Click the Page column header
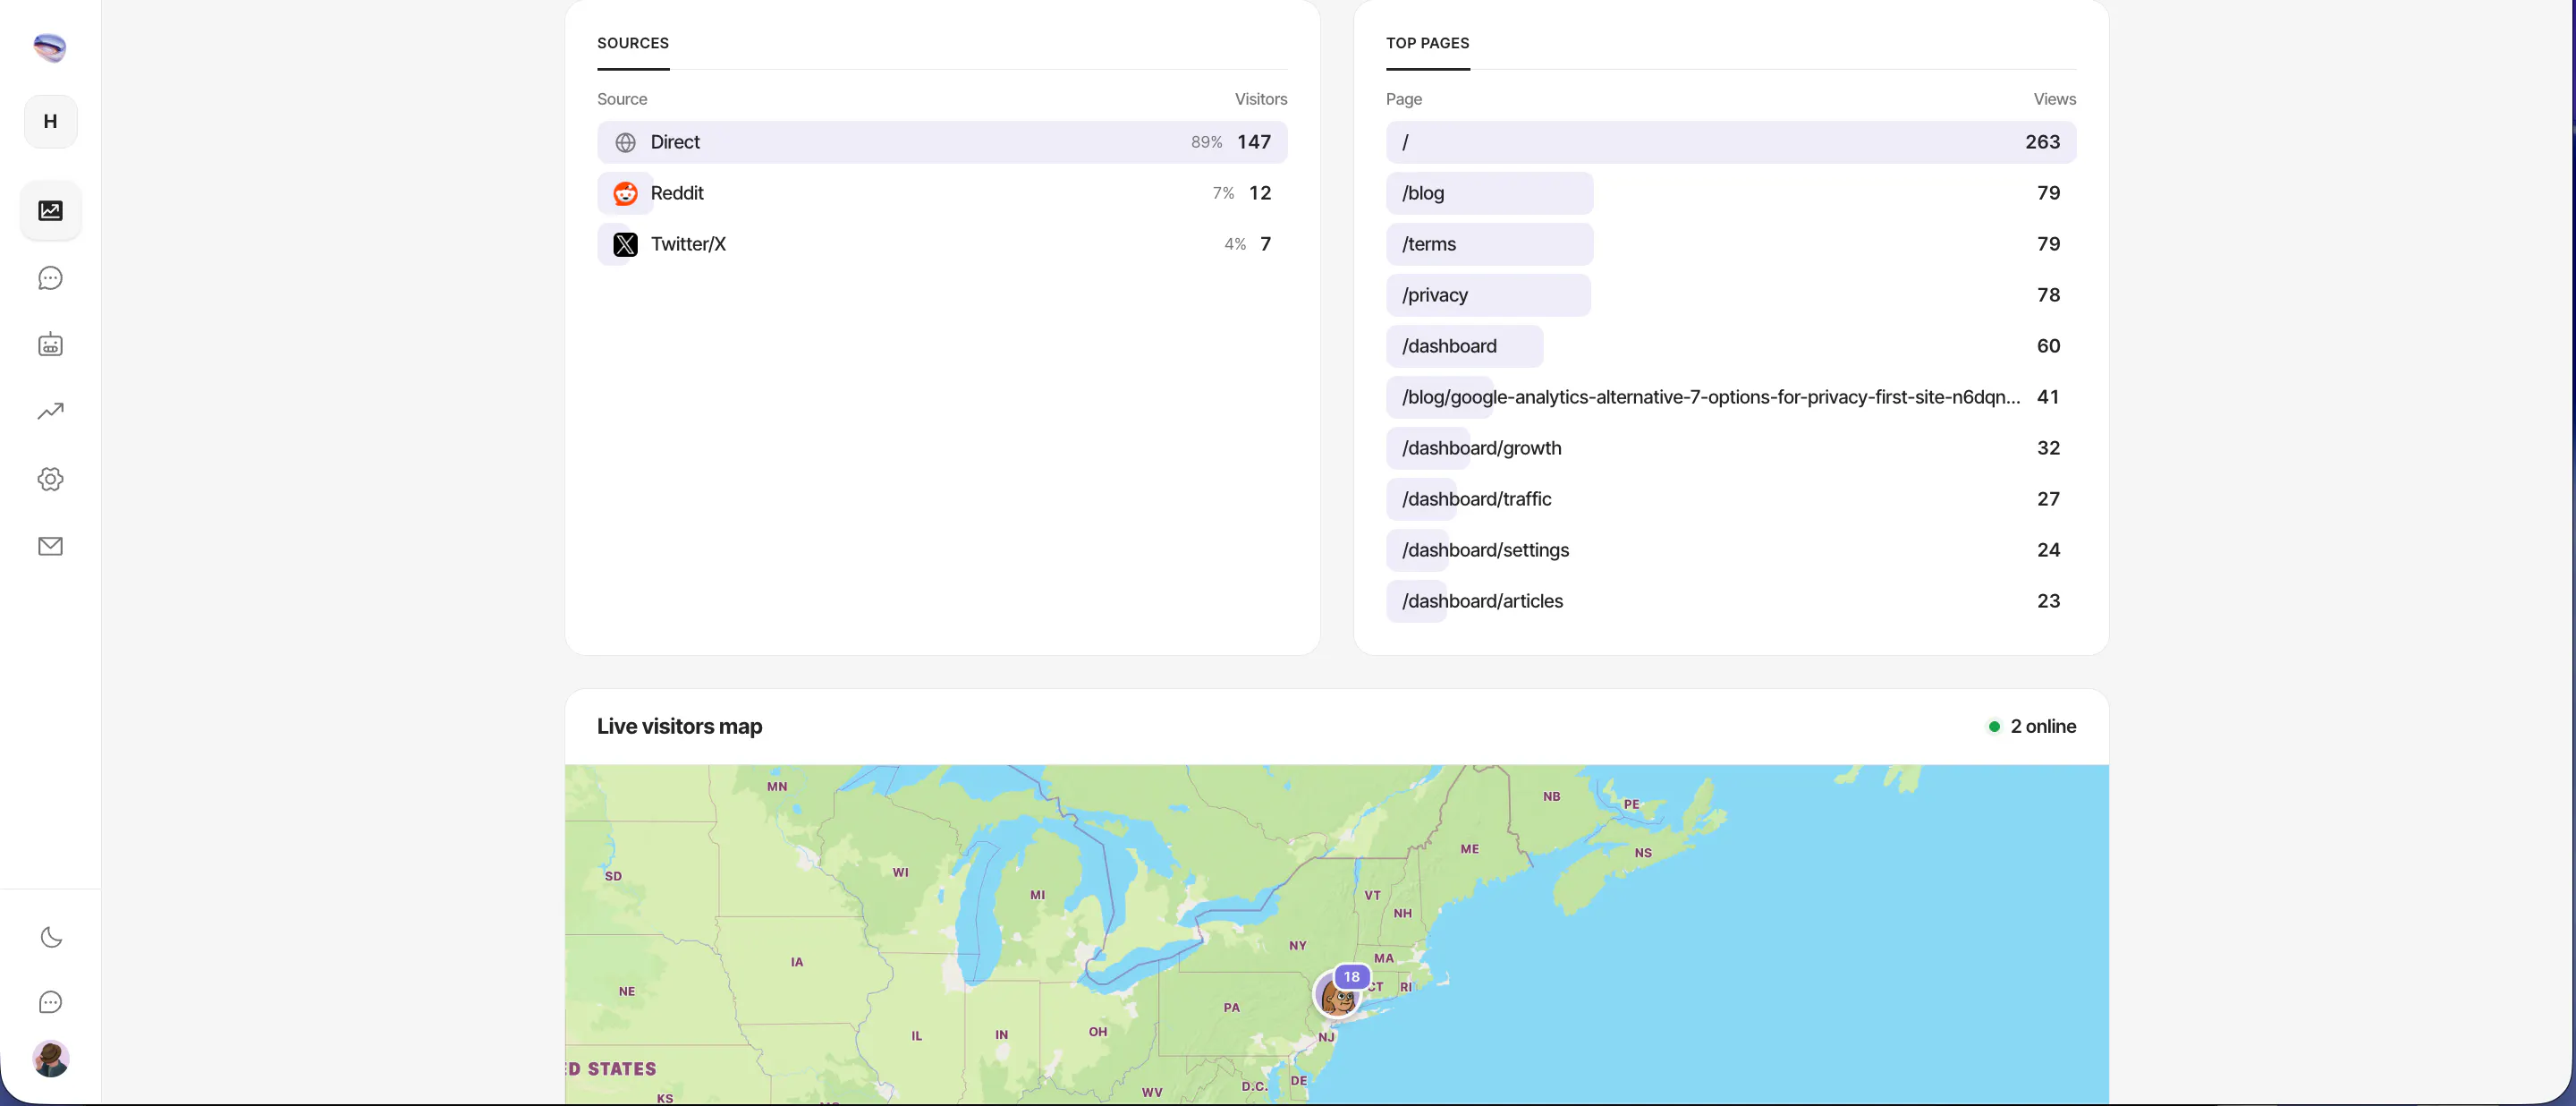 1403,99
